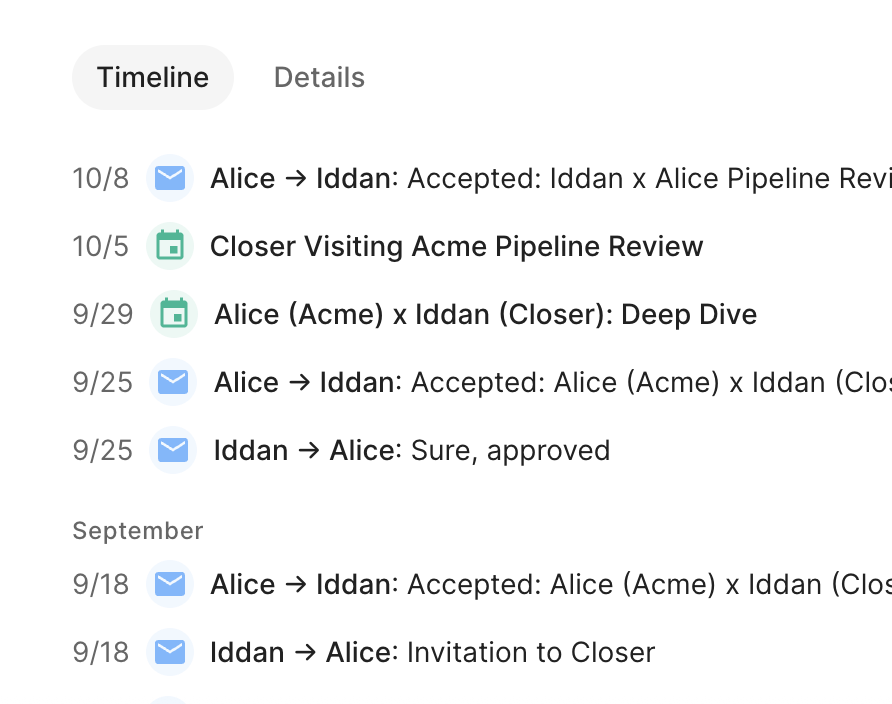The height and width of the screenshot is (704, 892).
Task: Click the 10/5 date label
Action: [101, 246]
